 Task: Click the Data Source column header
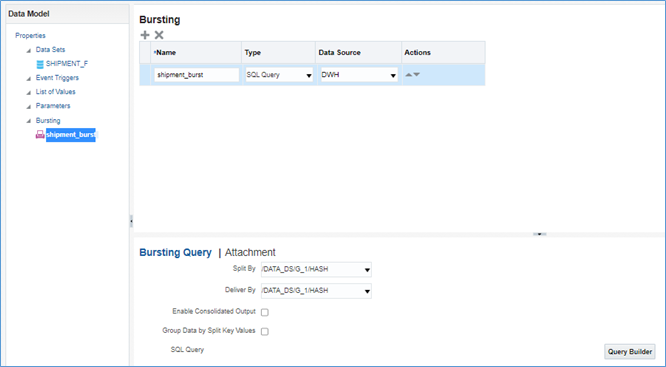358,53
